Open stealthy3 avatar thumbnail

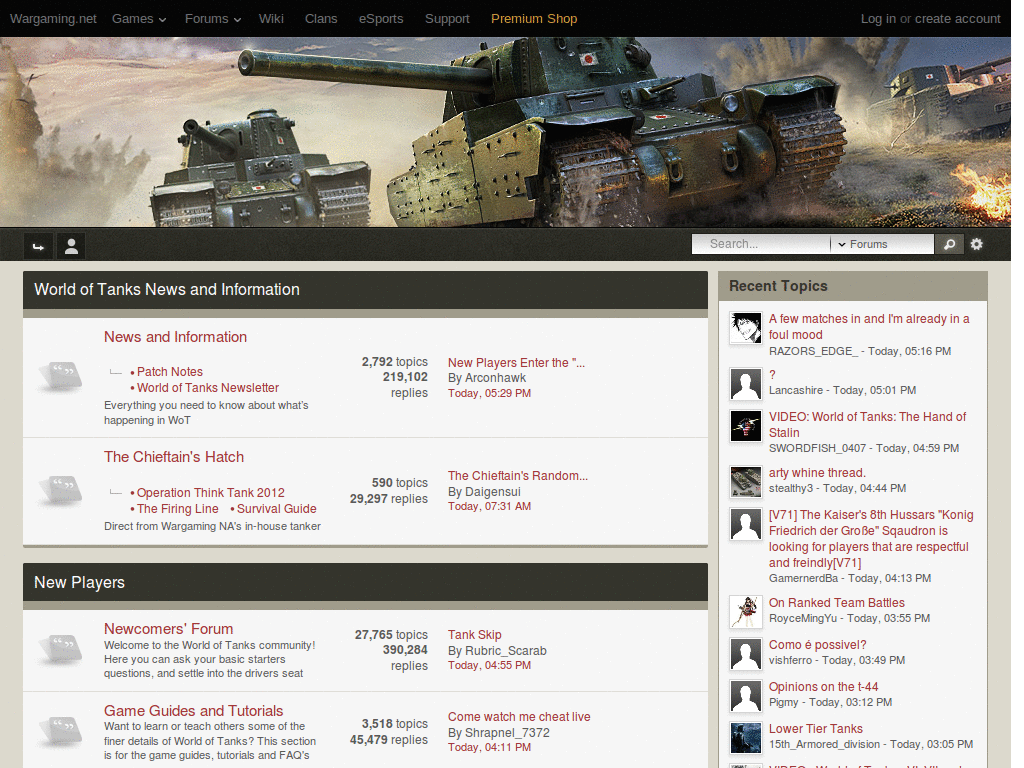[746, 482]
